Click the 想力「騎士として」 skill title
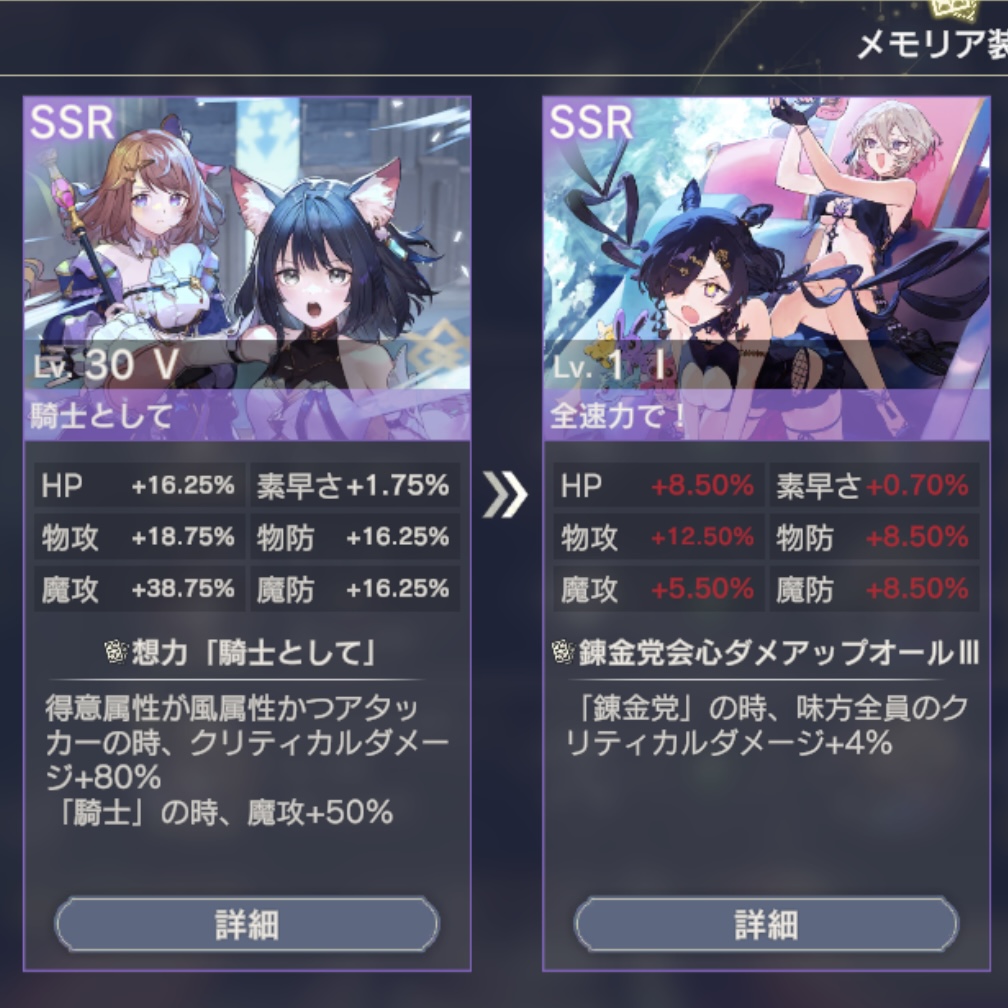The height and width of the screenshot is (1008, 1008). pos(253,652)
